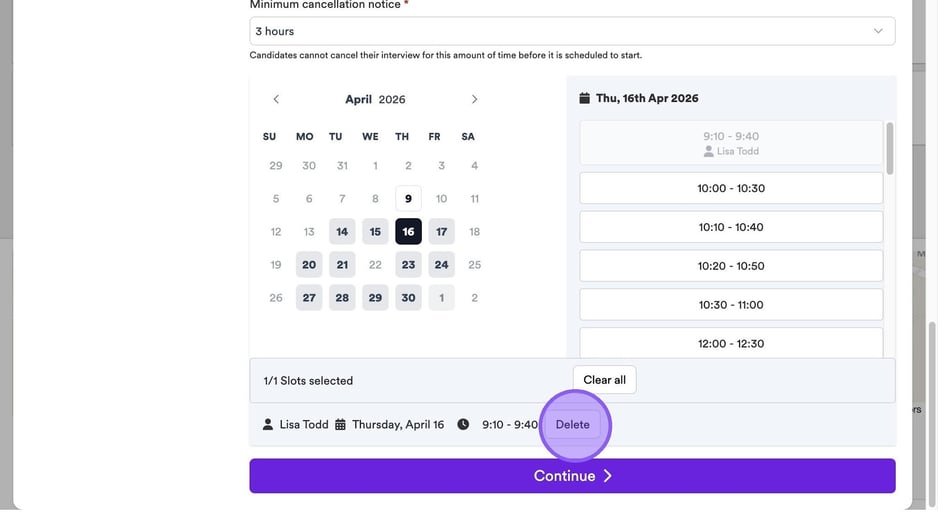The width and height of the screenshot is (938, 523).
Task: Pick April 9 on the calendar
Action: click(x=408, y=199)
